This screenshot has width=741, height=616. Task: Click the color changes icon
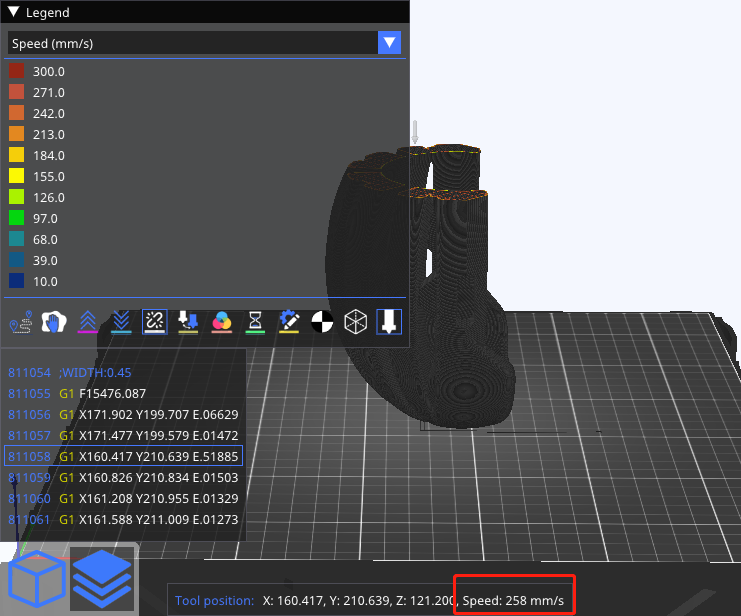click(222, 321)
